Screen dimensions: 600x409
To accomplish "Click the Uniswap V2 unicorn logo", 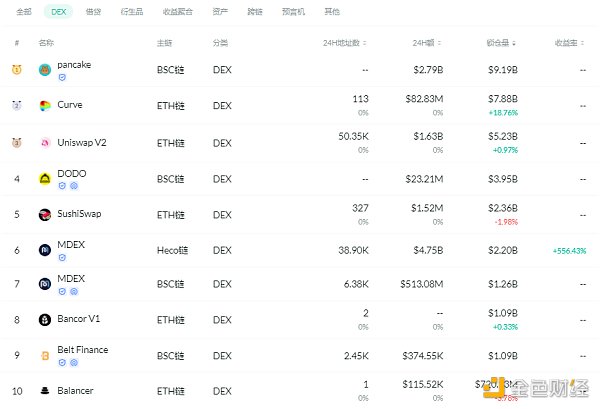I will coord(45,142).
